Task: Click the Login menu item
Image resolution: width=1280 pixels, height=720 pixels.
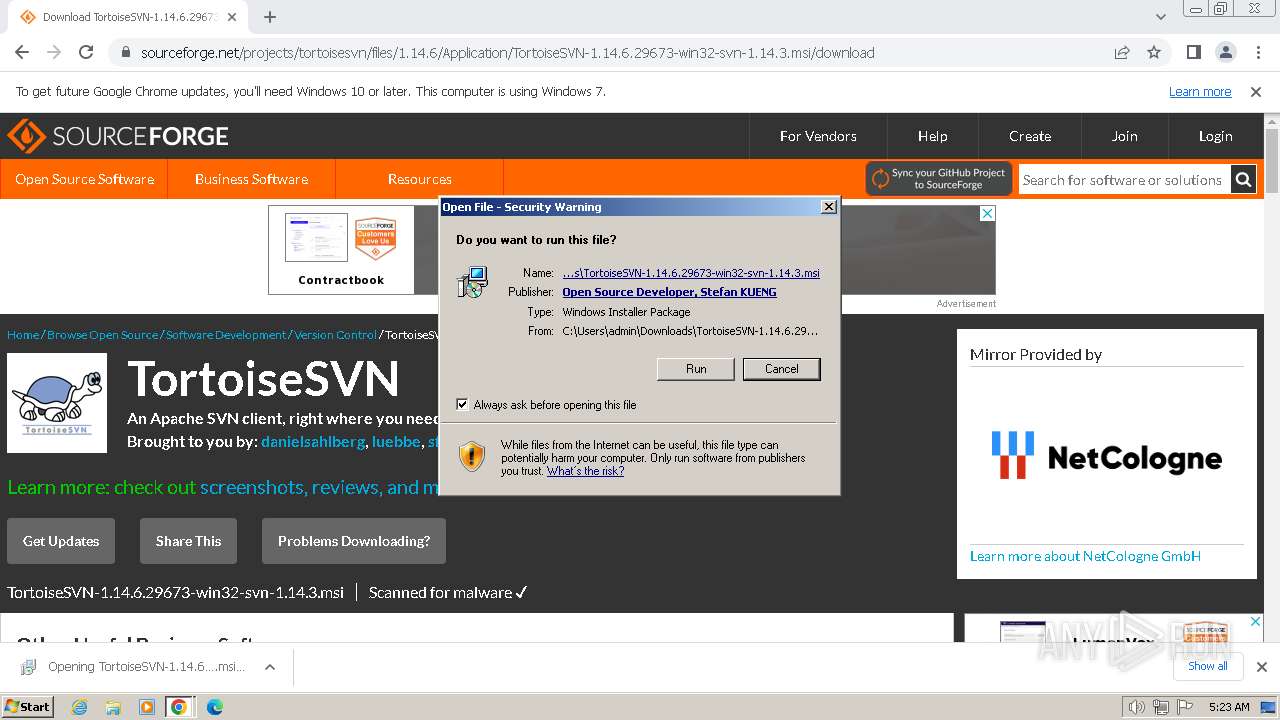Action: click(x=1215, y=136)
